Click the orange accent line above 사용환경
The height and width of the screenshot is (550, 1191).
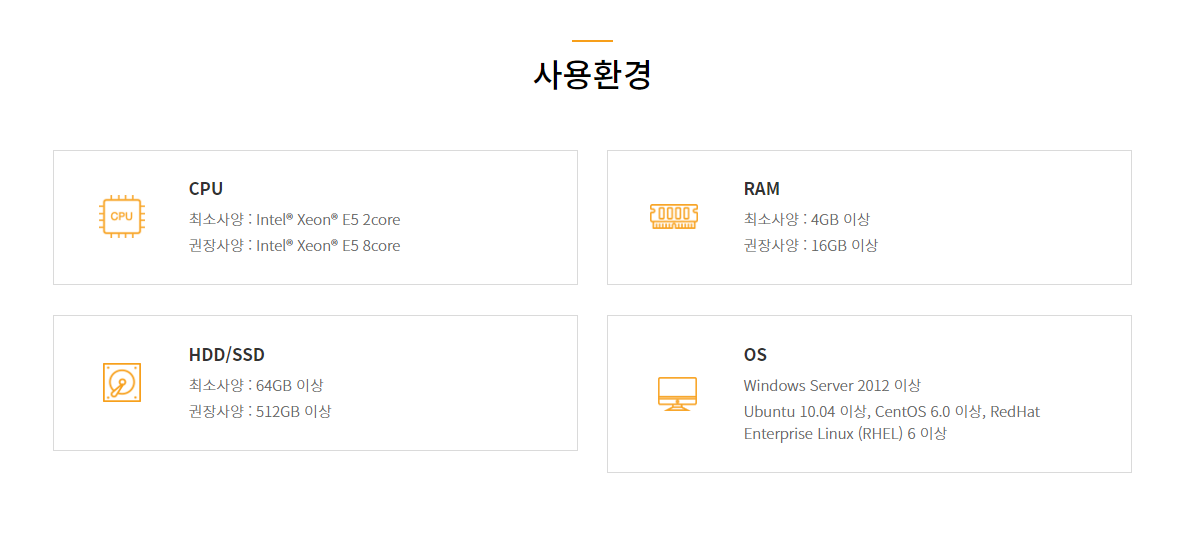click(x=592, y=41)
